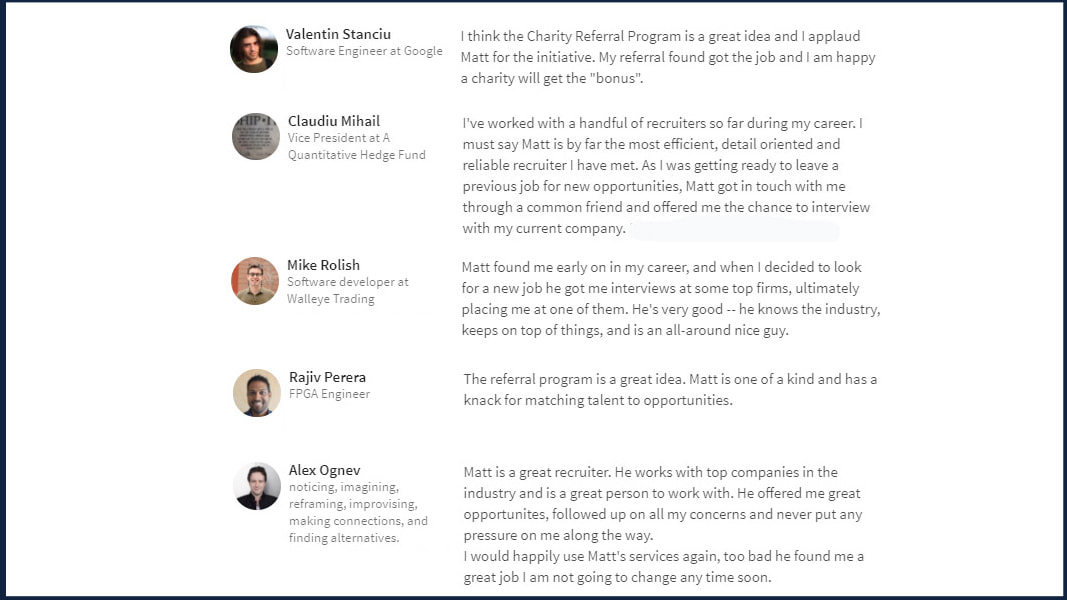Image resolution: width=1067 pixels, height=600 pixels.
Task: Click Mike Rolish's testimonial paragraph
Action: (x=671, y=299)
